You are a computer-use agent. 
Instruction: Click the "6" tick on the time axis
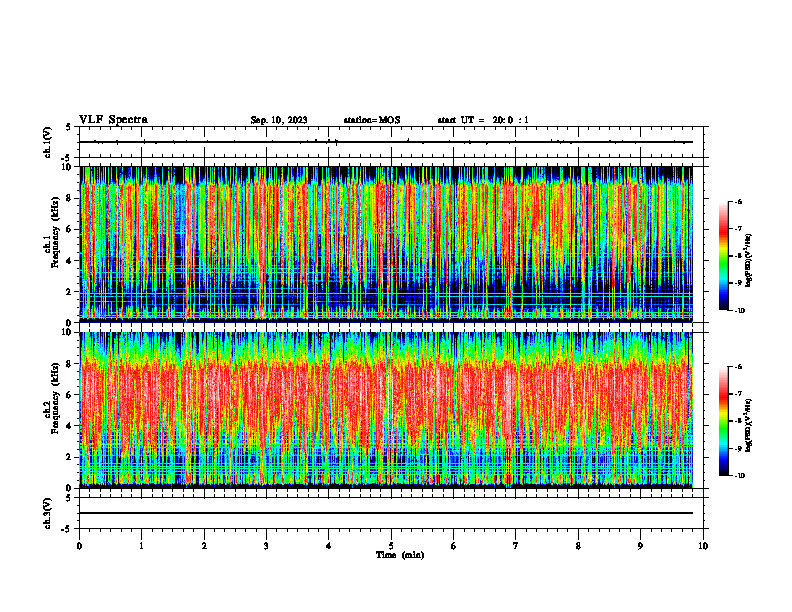[x=454, y=546]
